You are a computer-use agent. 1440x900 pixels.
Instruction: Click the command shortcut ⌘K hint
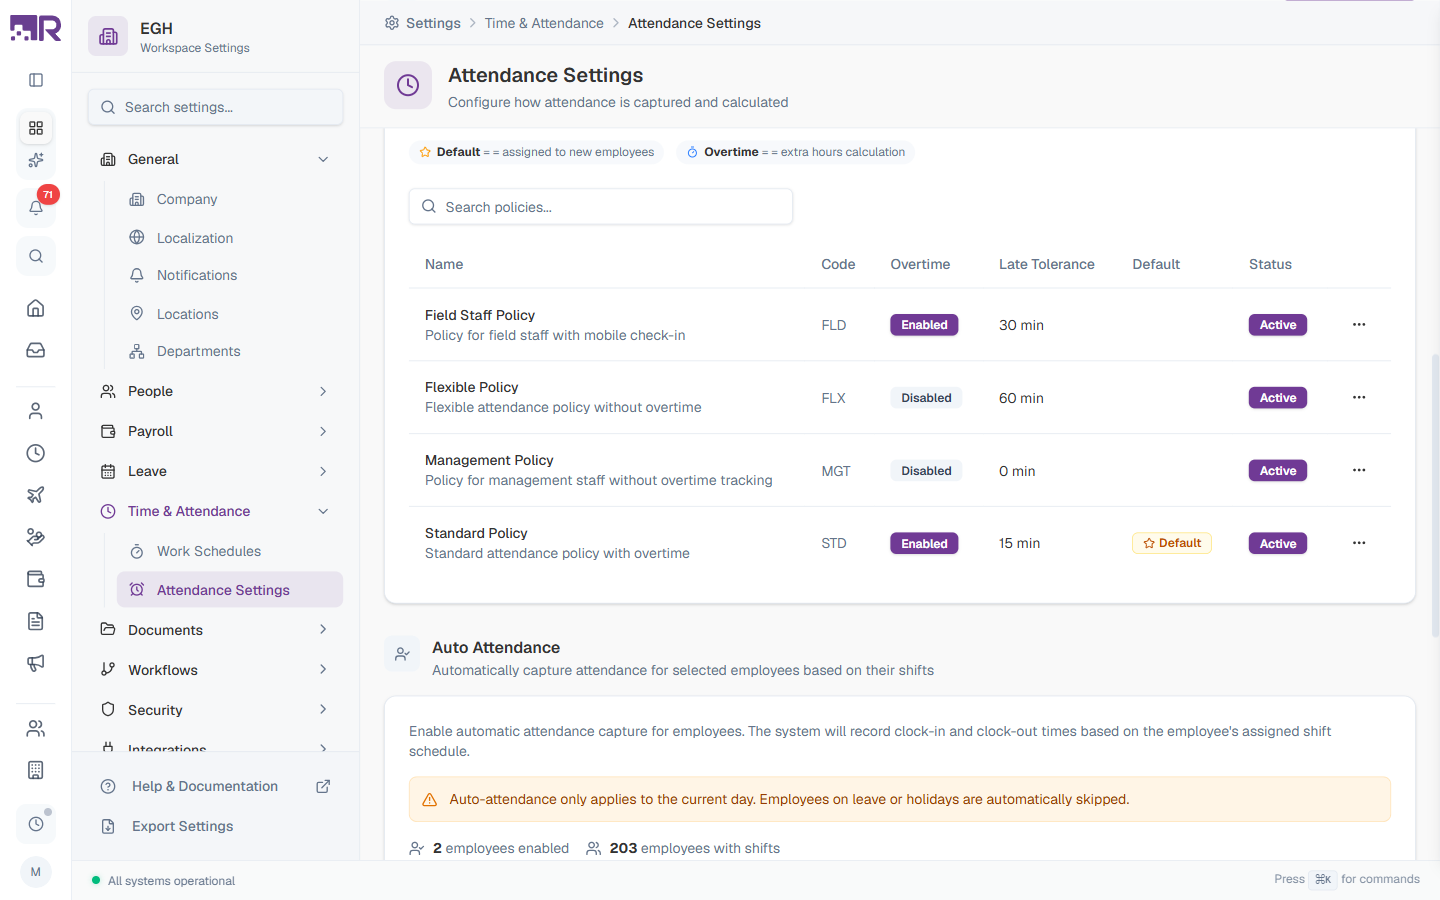coord(1323,879)
